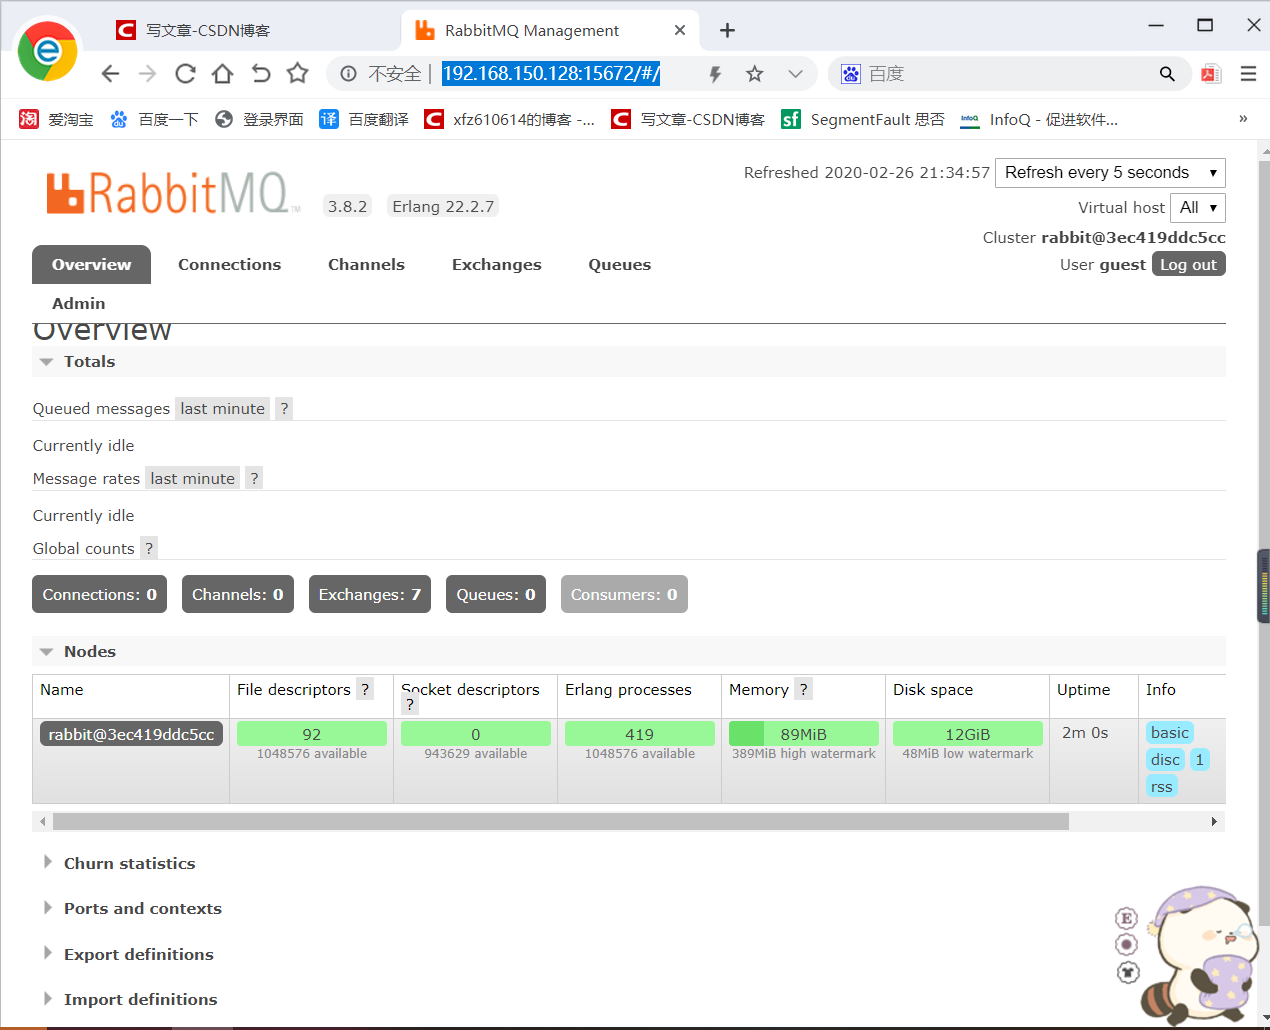Open Virtual host All dropdown
Image resolution: width=1270 pixels, height=1030 pixels.
1197,207
